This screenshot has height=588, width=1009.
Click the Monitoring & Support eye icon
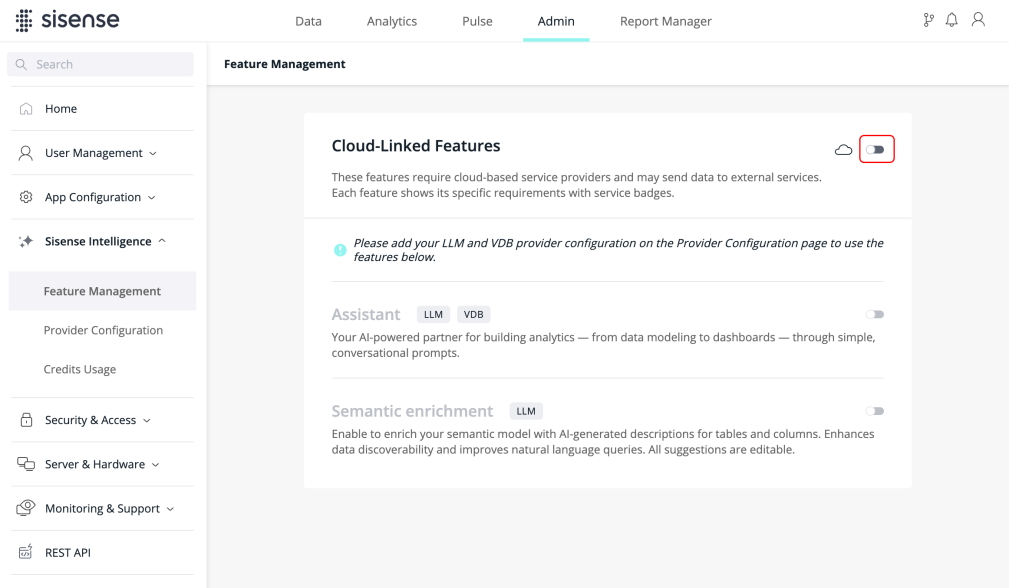click(26, 508)
